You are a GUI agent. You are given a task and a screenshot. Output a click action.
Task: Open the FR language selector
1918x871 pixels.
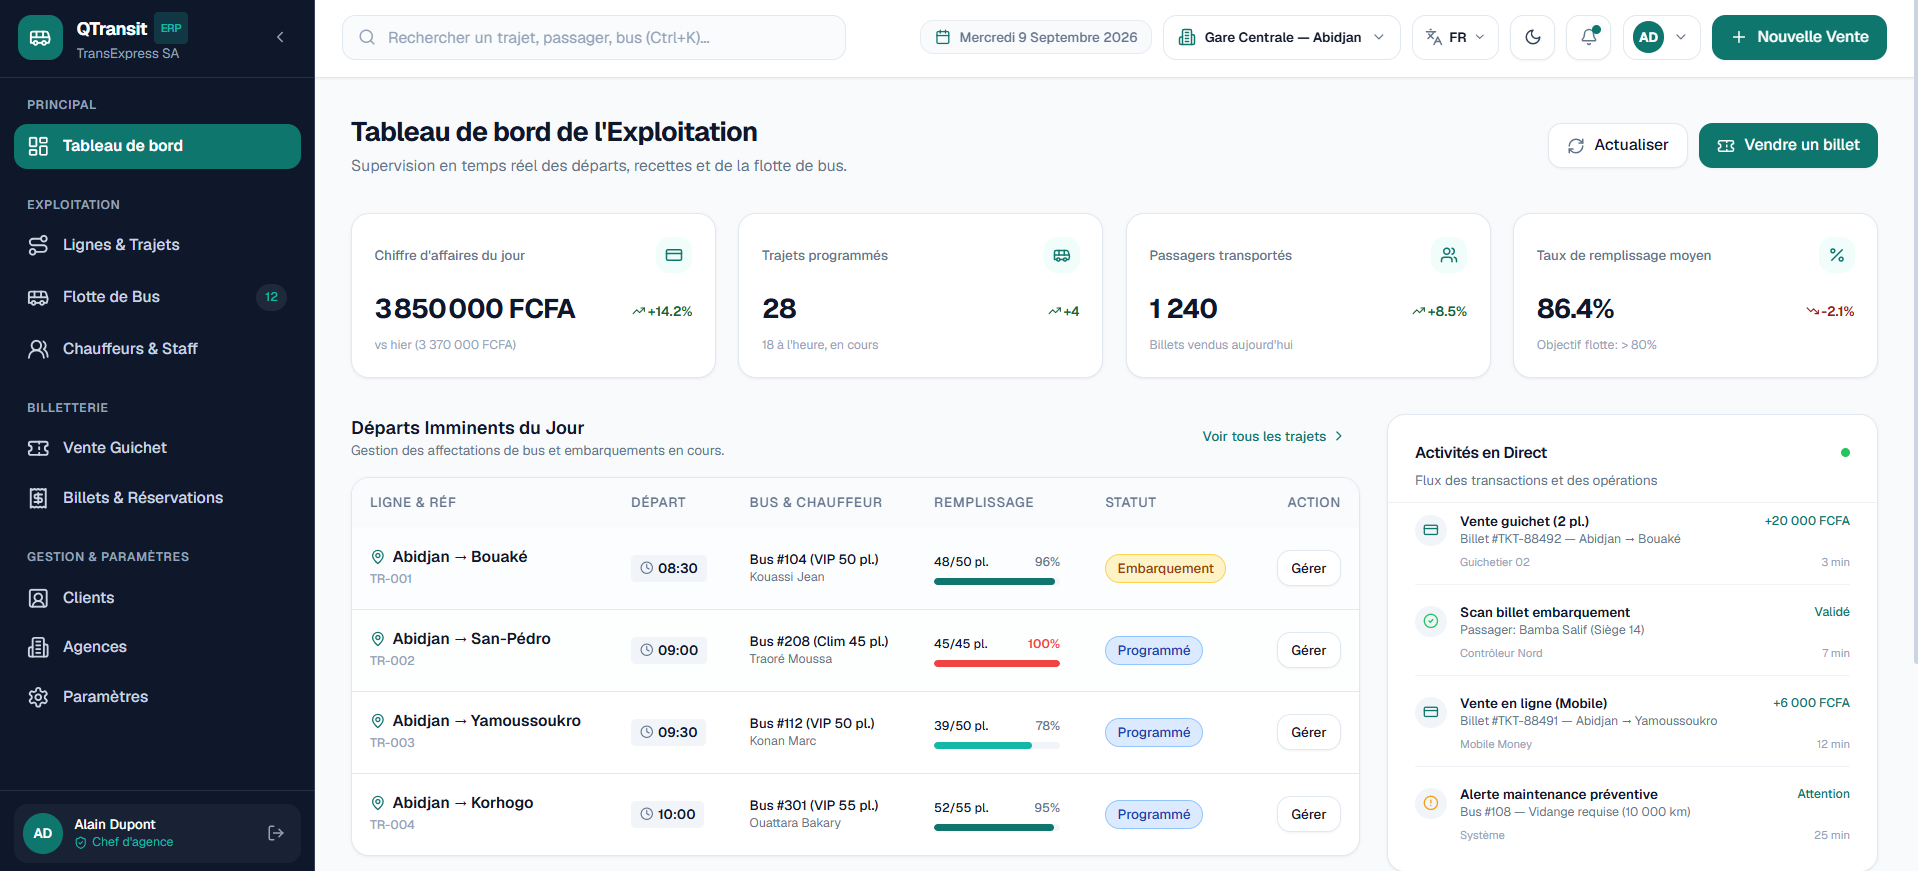[1455, 37]
